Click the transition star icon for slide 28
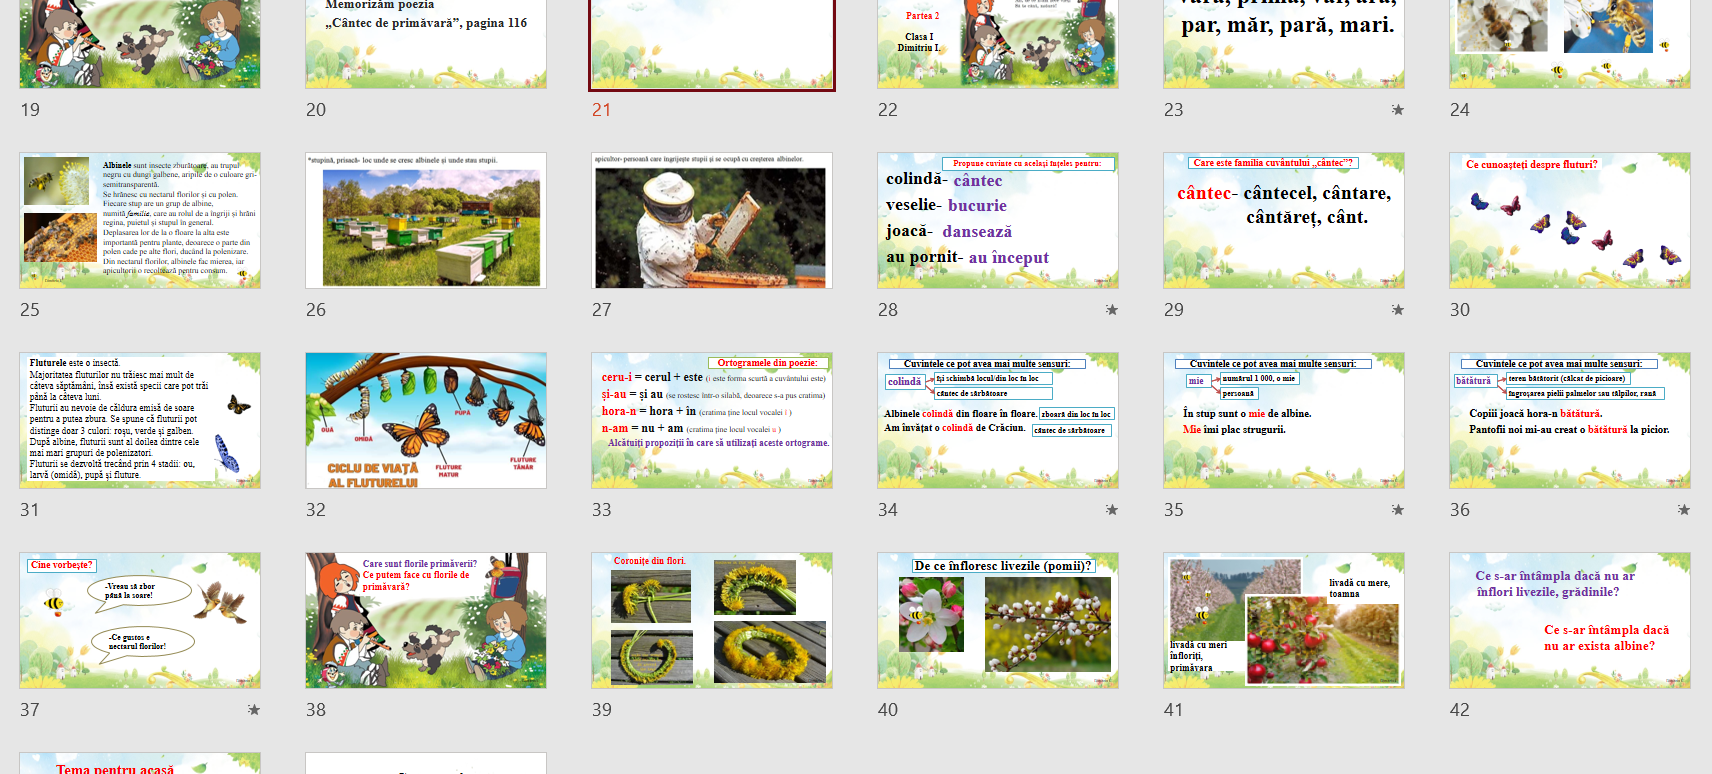Screen dimensions: 1712x774 tap(1111, 310)
